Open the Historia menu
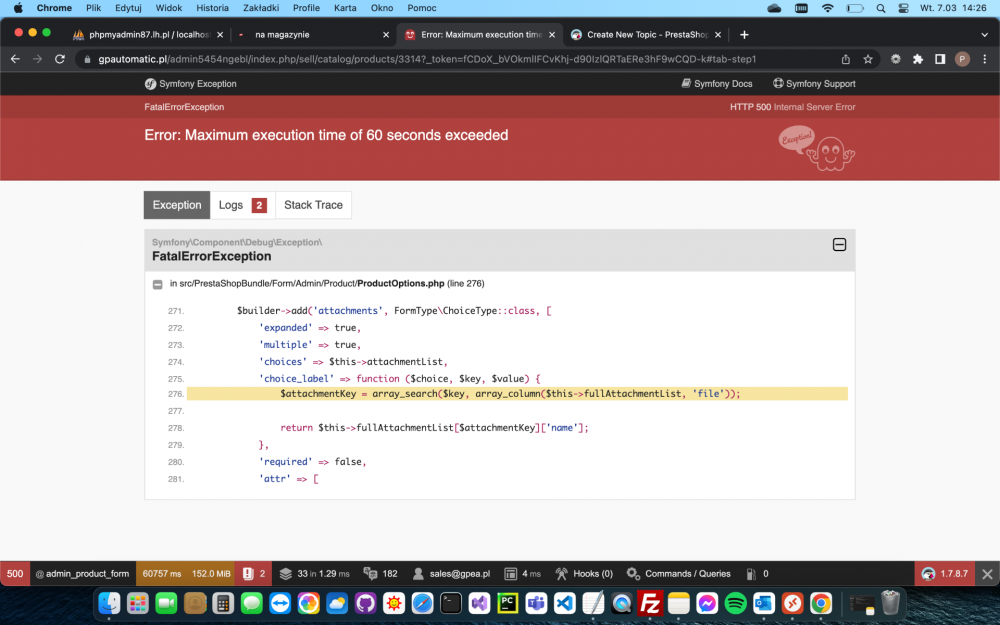This screenshot has width=1000, height=625. click(x=212, y=8)
